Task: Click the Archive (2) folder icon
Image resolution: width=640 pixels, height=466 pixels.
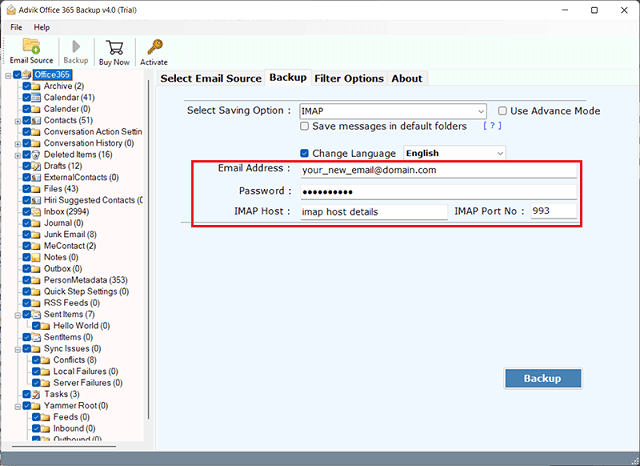Action: (x=36, y=86)
